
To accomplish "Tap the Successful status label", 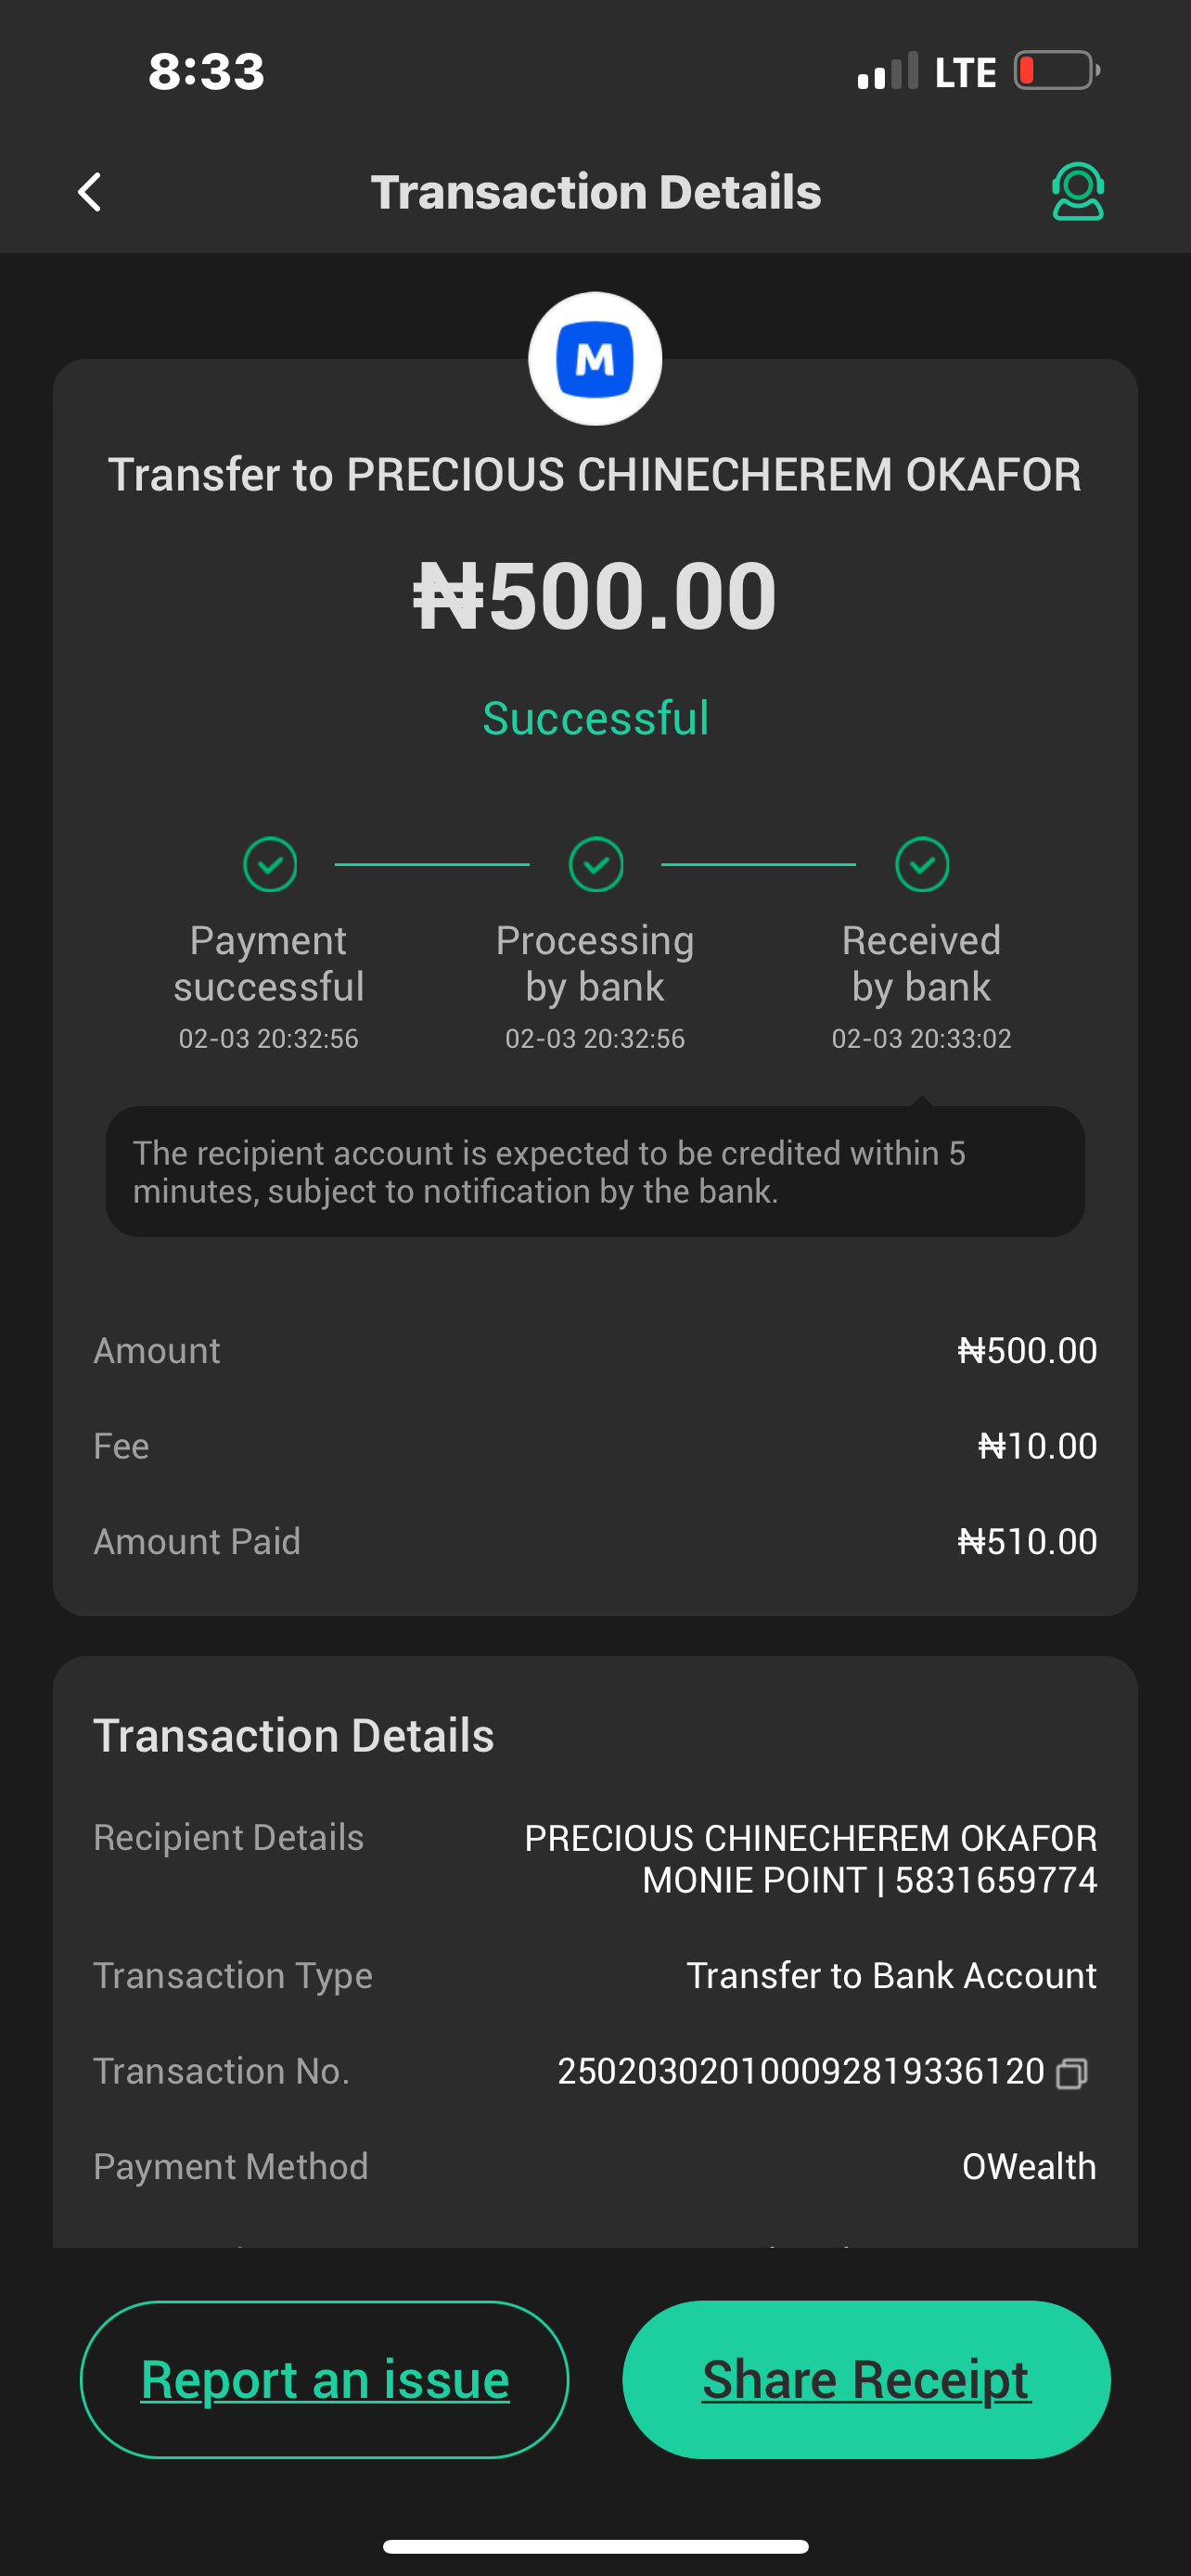I will pos(596,718).
